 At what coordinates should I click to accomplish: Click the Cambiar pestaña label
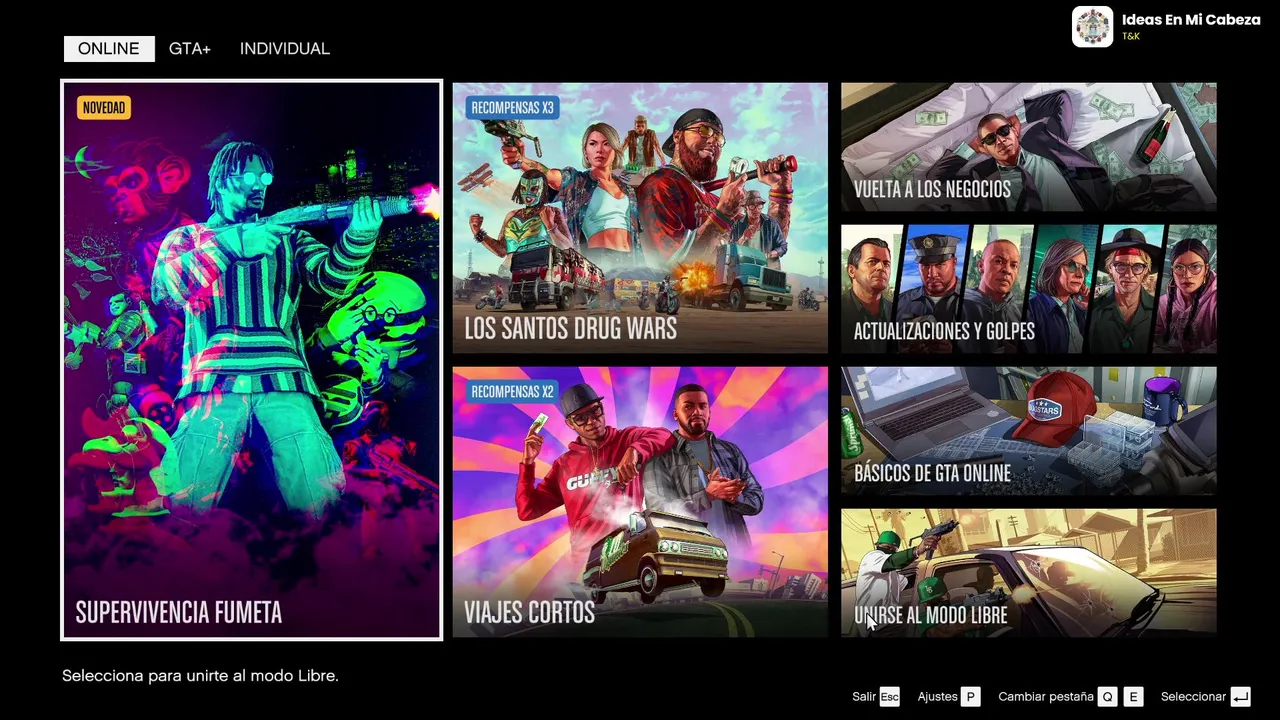(x=1046, y=697)
